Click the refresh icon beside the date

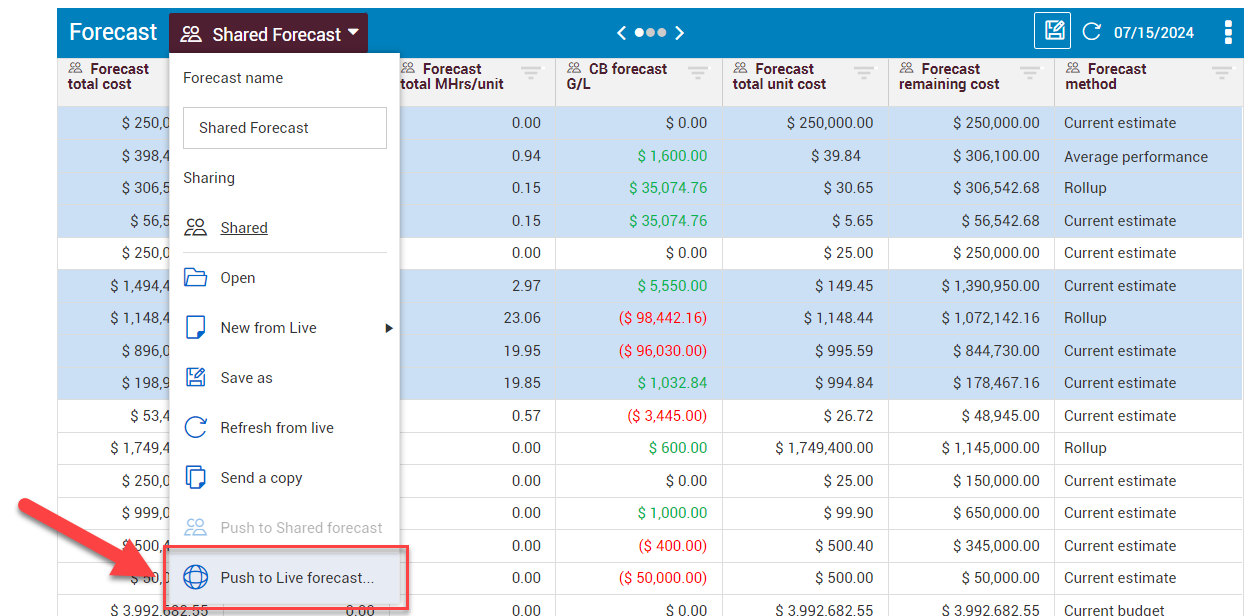click(x=1091, y=31)
